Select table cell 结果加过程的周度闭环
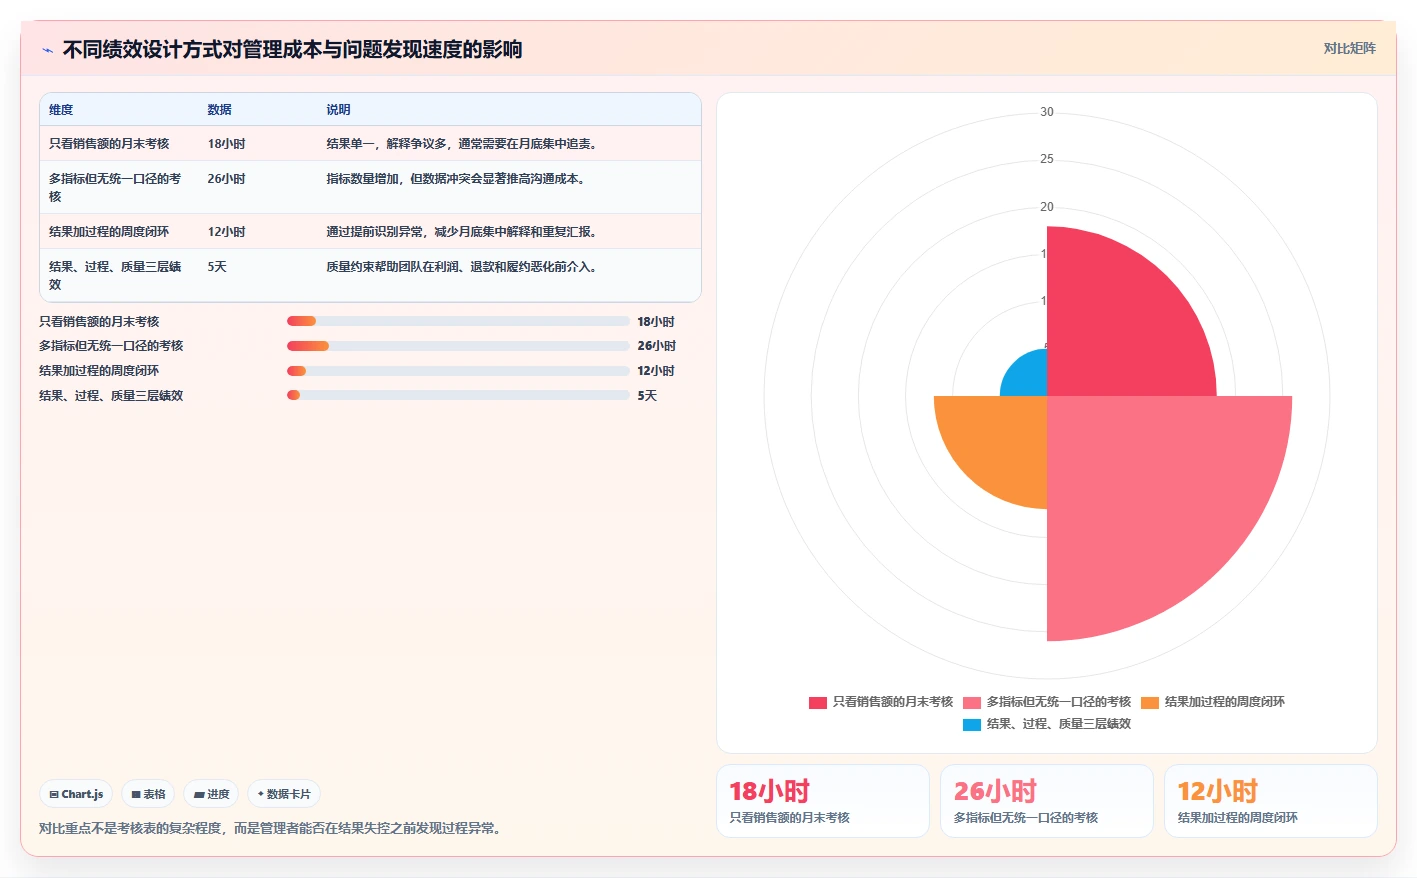Screen dimensions: 1417x878 [x=109, y=232]
